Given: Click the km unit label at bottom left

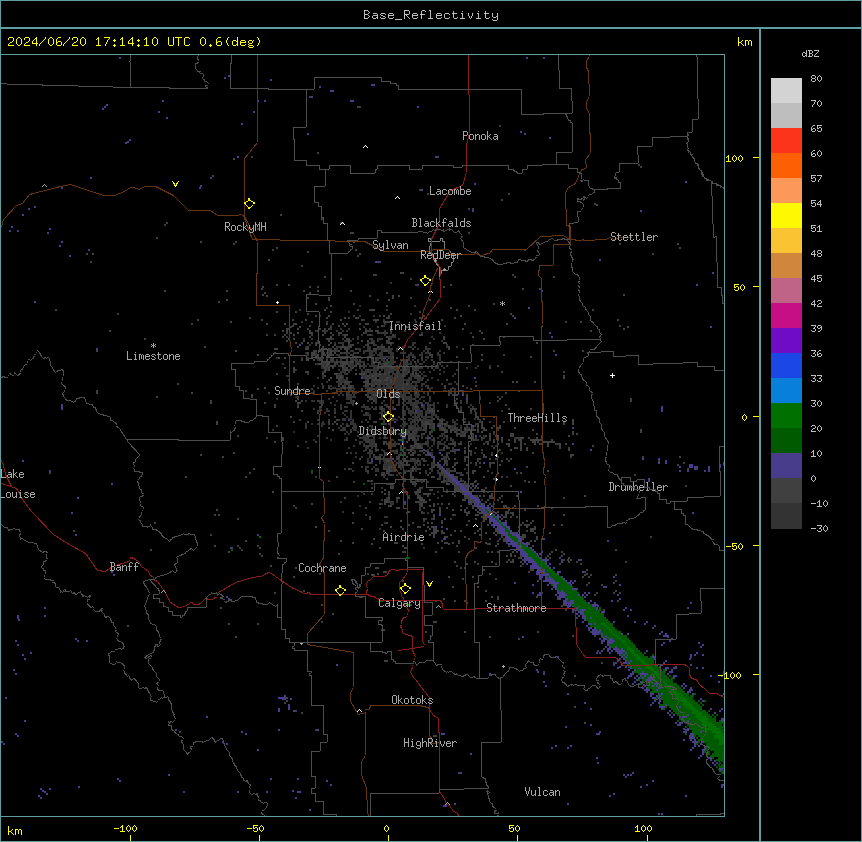Looking at the screenshot, I should pyautogui.click(x=15, y=830).
